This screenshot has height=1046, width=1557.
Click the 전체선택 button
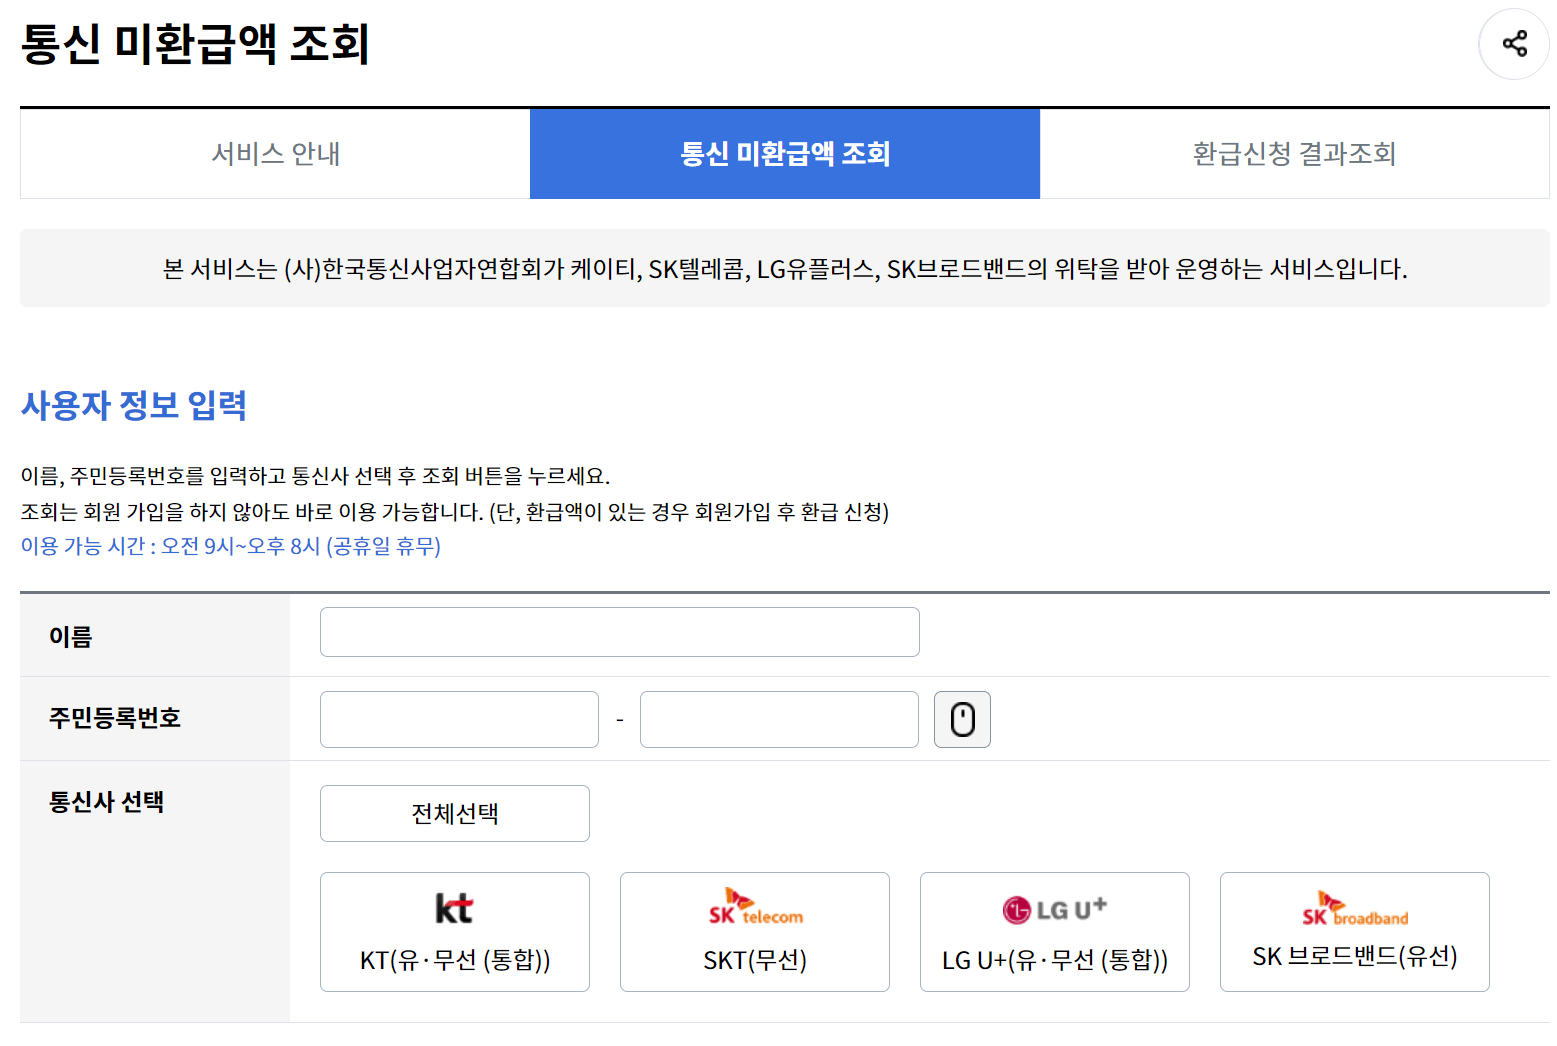coord(454,813)
